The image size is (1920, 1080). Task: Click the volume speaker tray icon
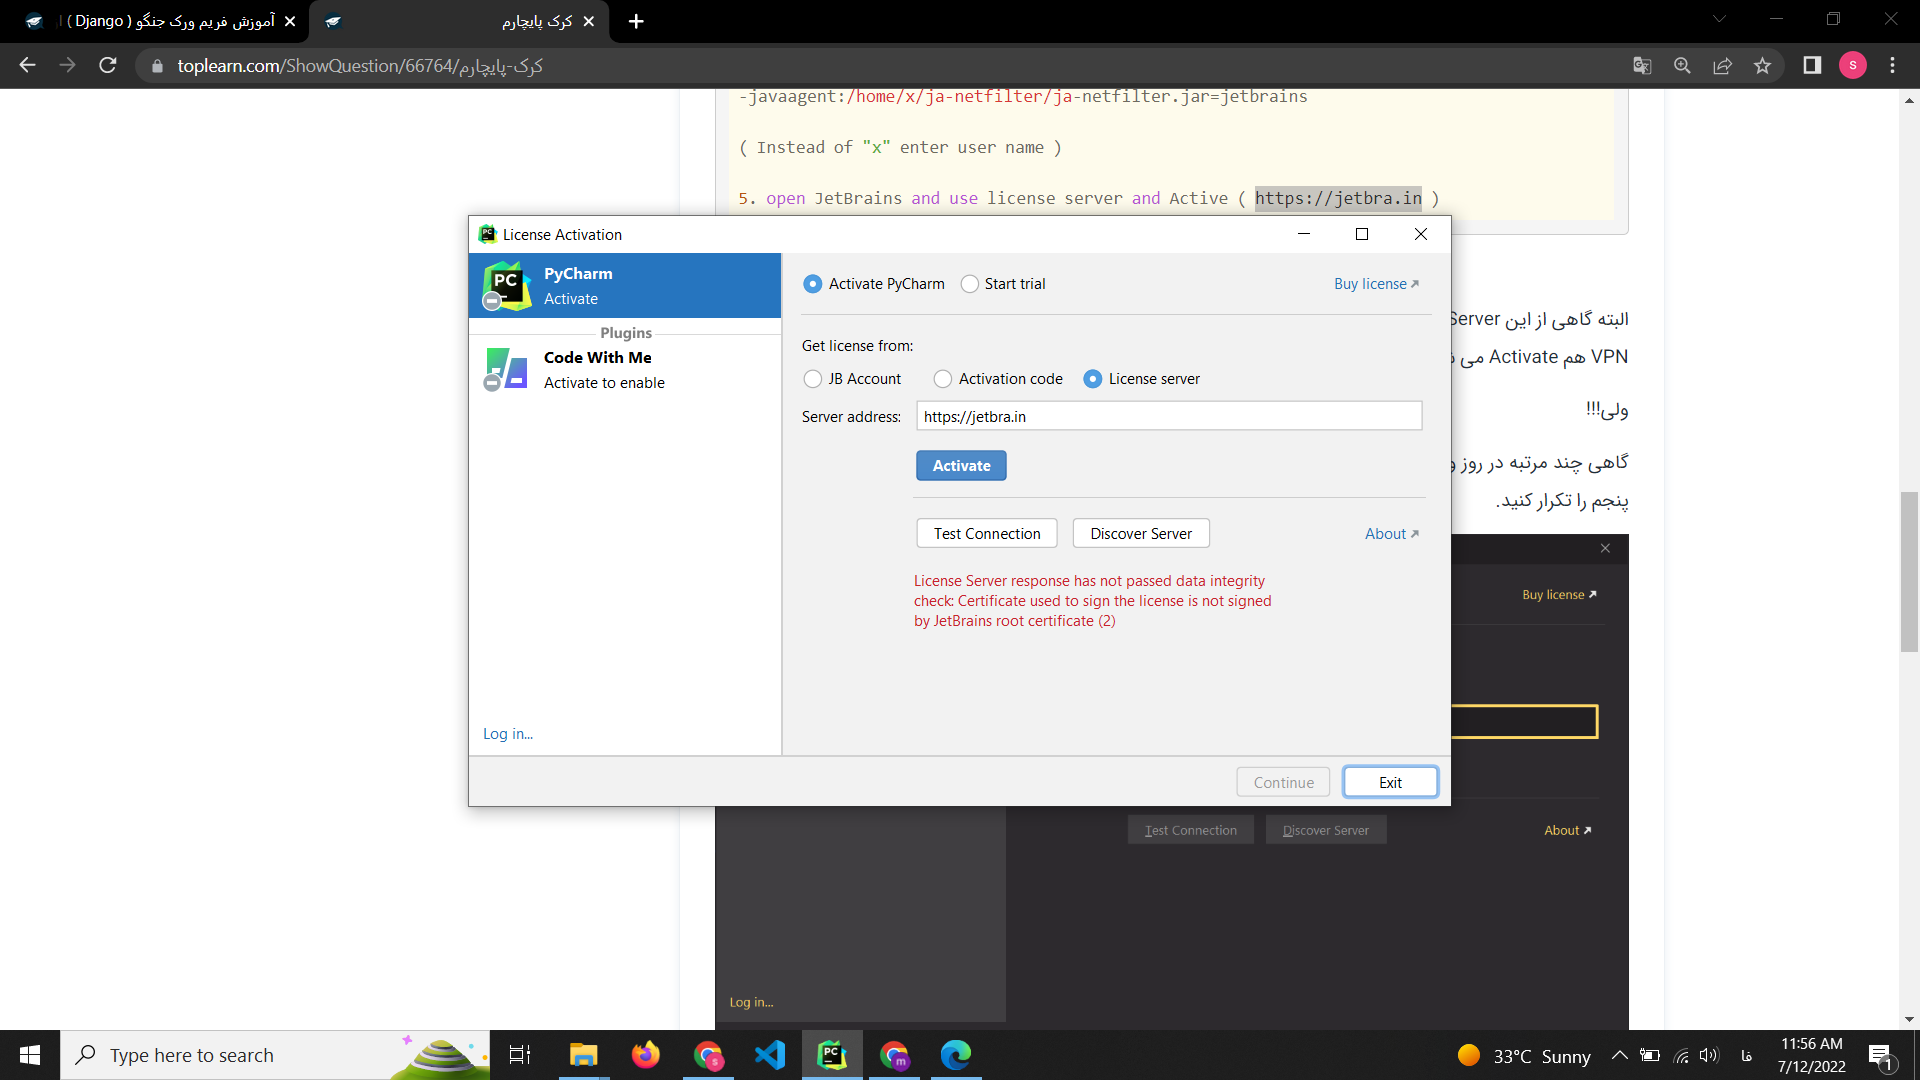(x=1709, y=1055)
